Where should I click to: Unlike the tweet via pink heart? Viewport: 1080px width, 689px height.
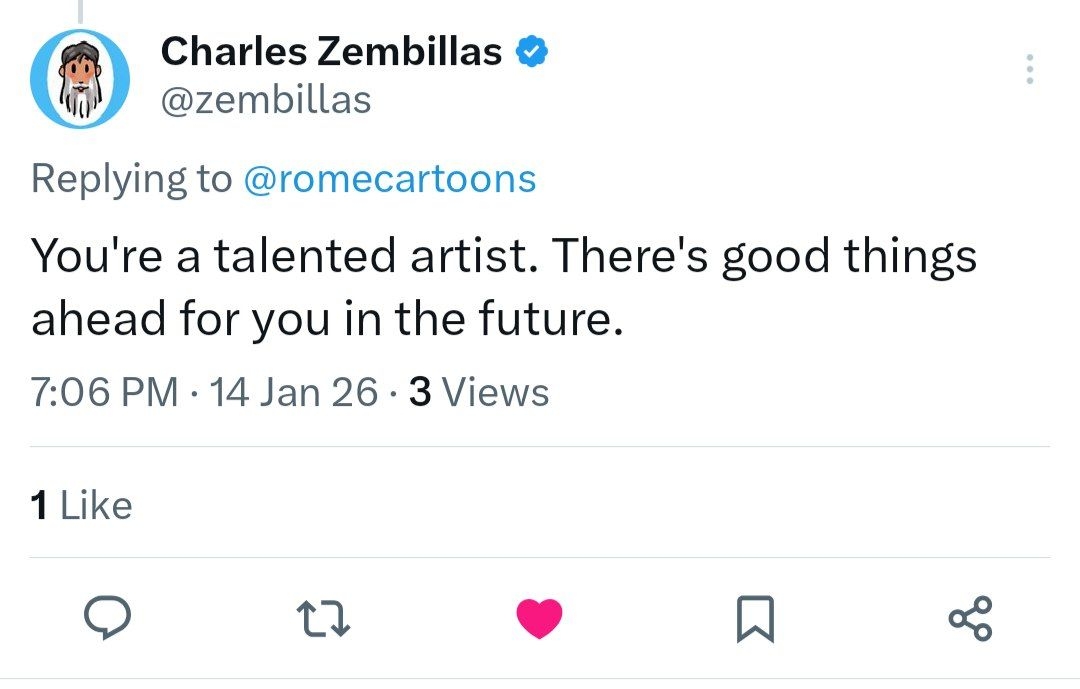click(539, 619)
